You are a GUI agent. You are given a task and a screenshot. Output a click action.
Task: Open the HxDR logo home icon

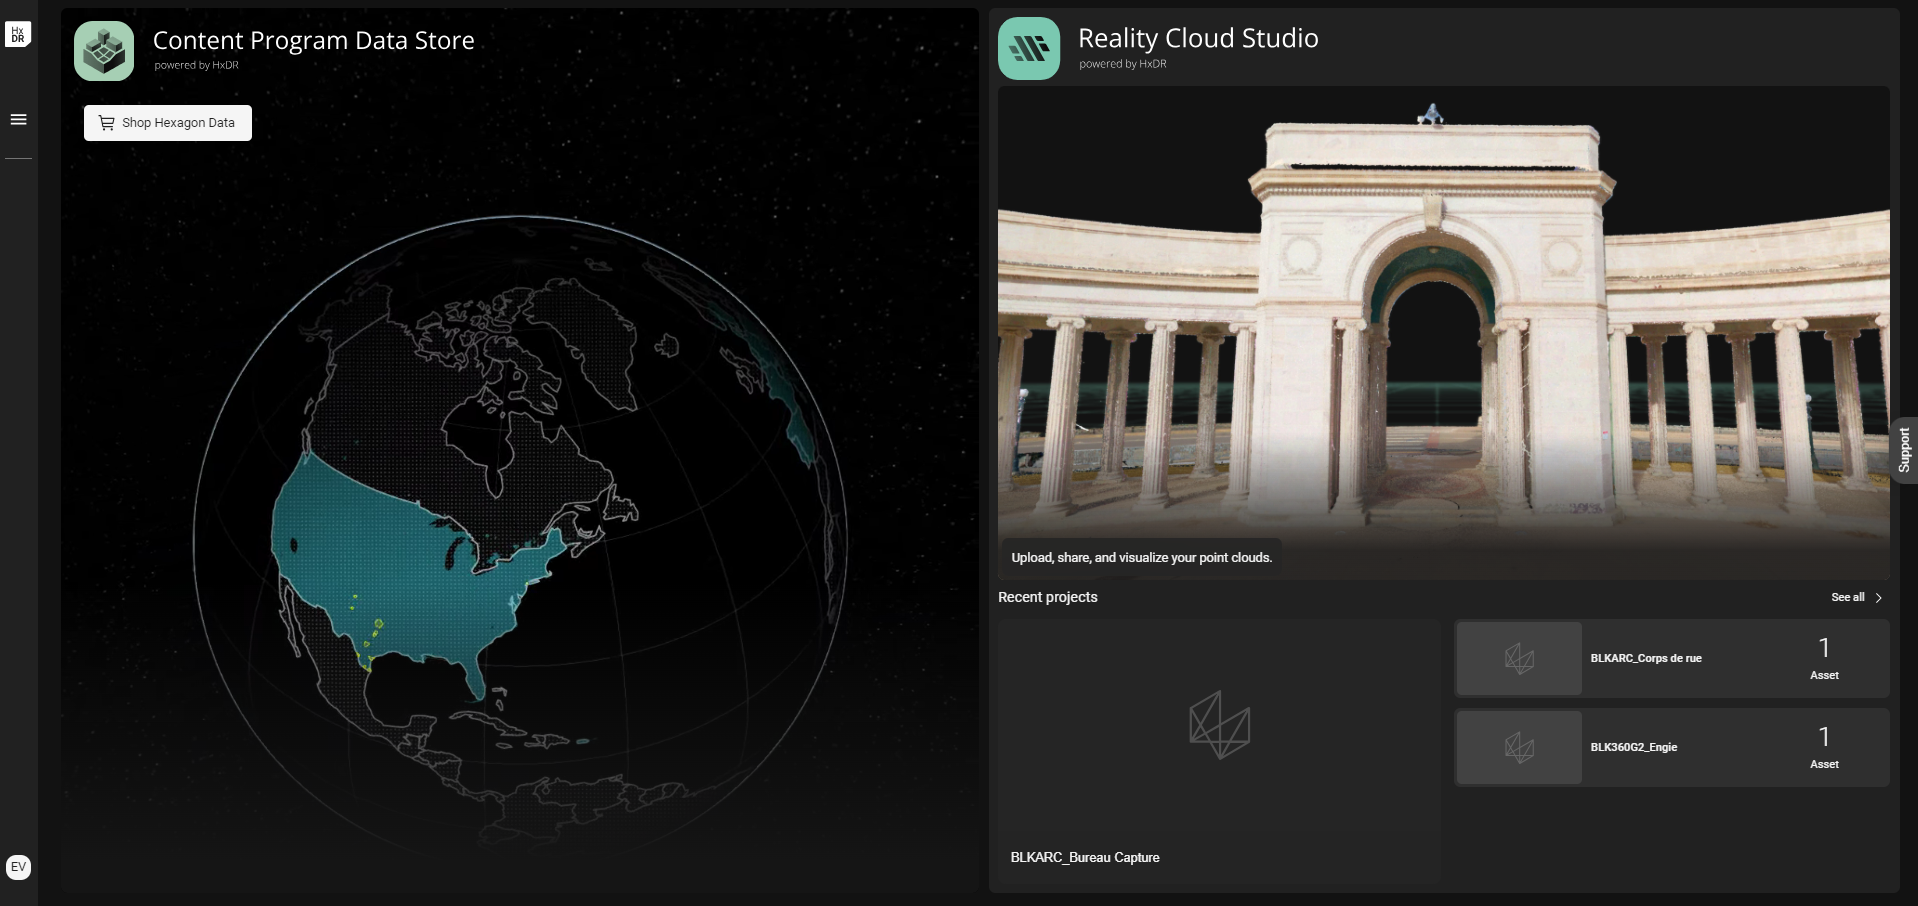point(18,34)
